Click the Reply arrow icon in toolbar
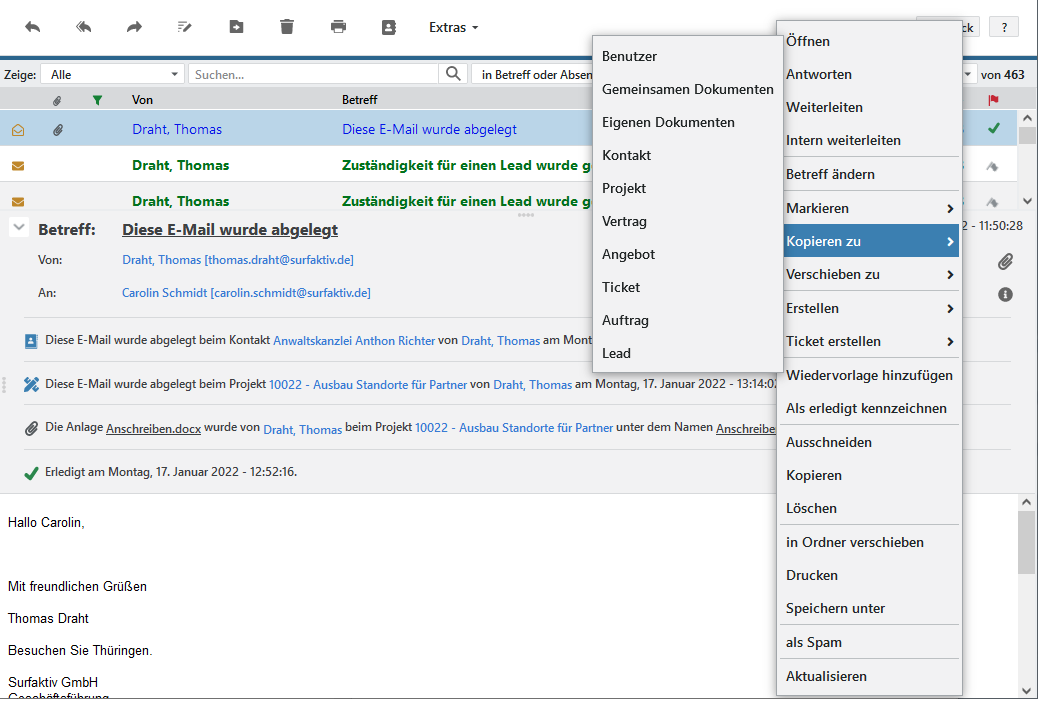Viewport: 1038px width, 701px height. point(33,27)
